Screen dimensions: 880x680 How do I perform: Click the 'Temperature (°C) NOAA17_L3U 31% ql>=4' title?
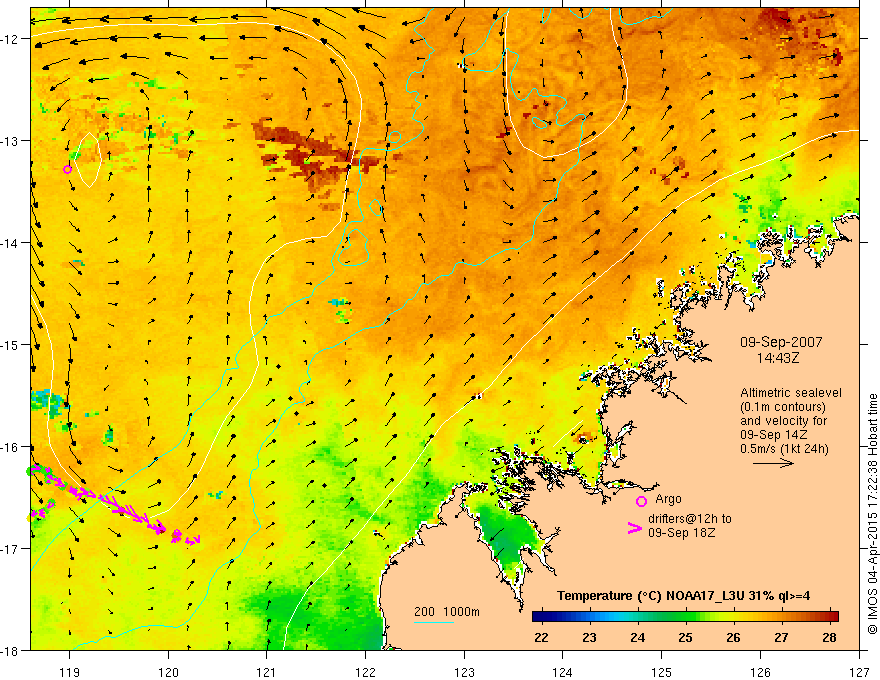coord(683,596)
